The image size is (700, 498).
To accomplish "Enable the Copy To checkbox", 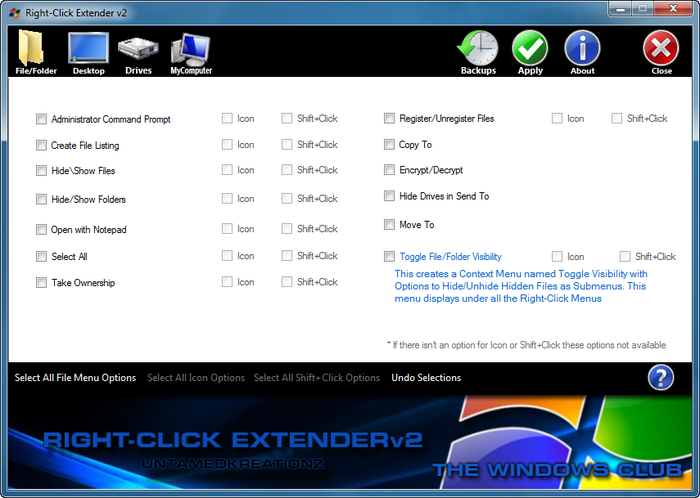I will [x=389, y=145].
